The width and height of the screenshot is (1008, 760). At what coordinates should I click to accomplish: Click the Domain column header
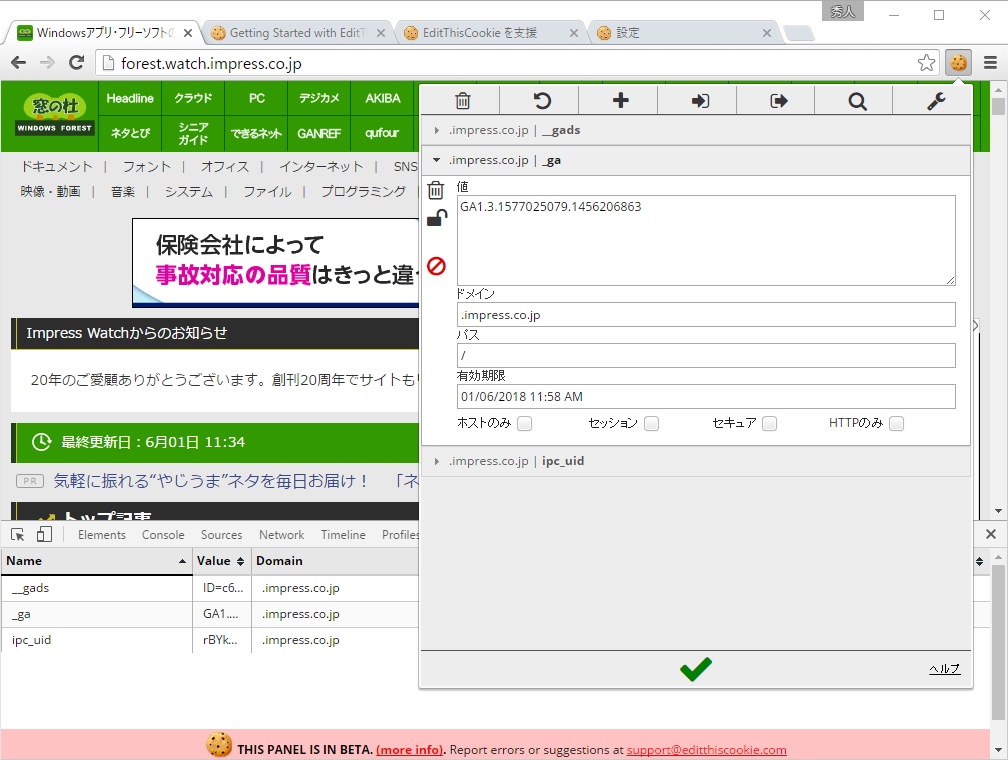point(279,561)
